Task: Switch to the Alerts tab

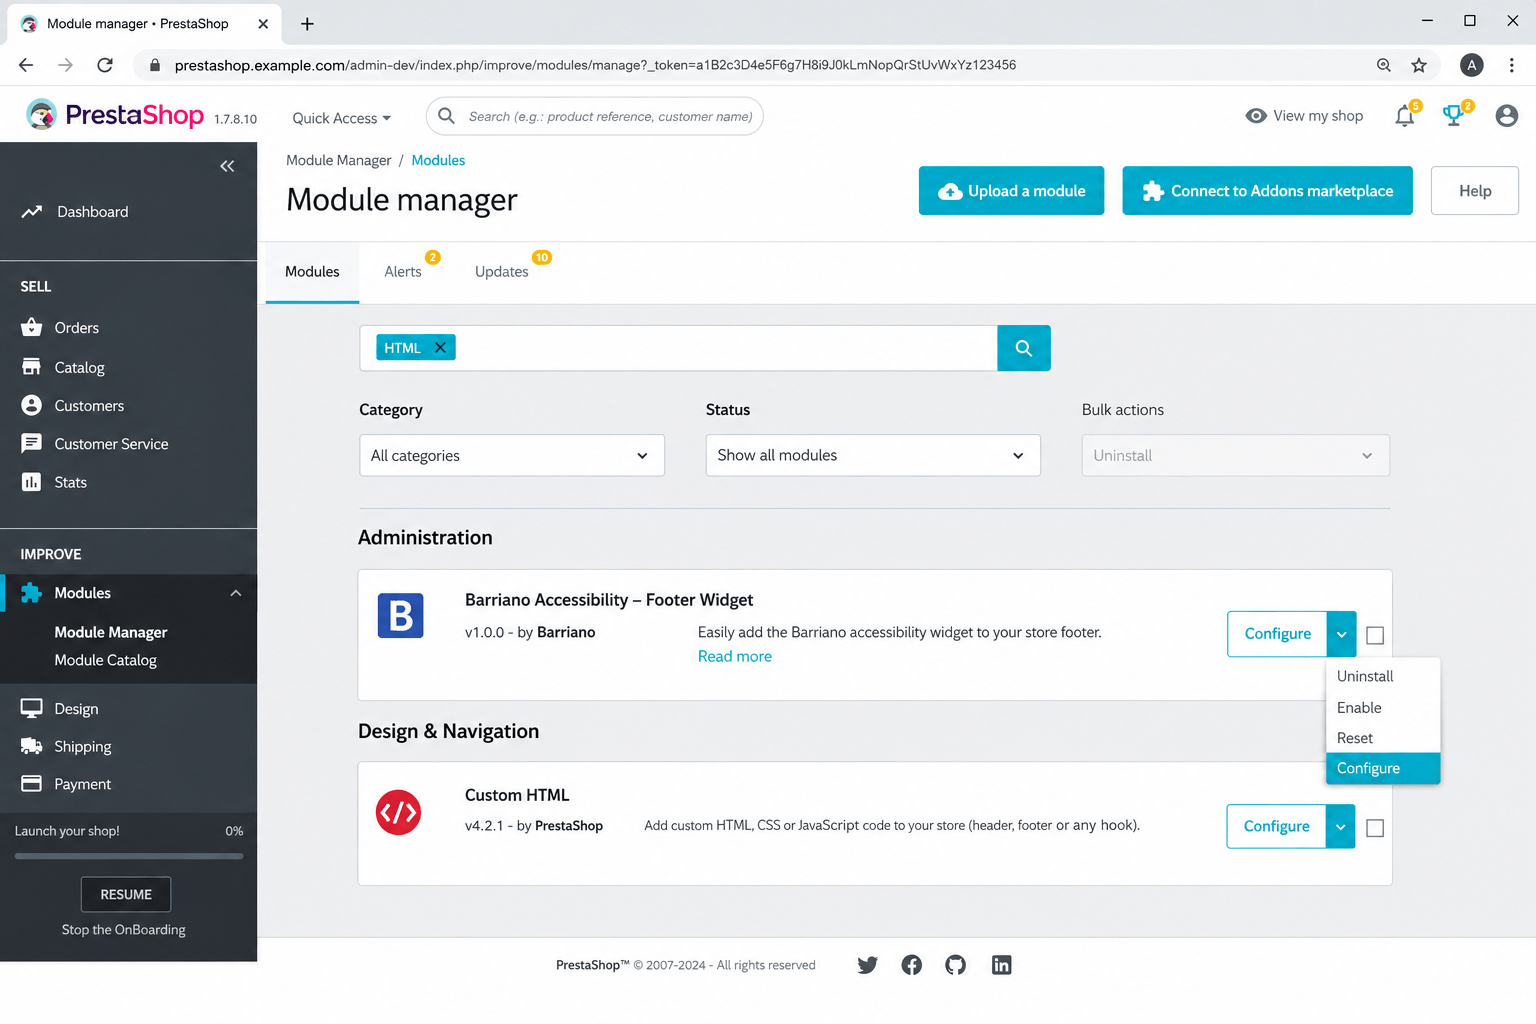Action: coord(403,272)
